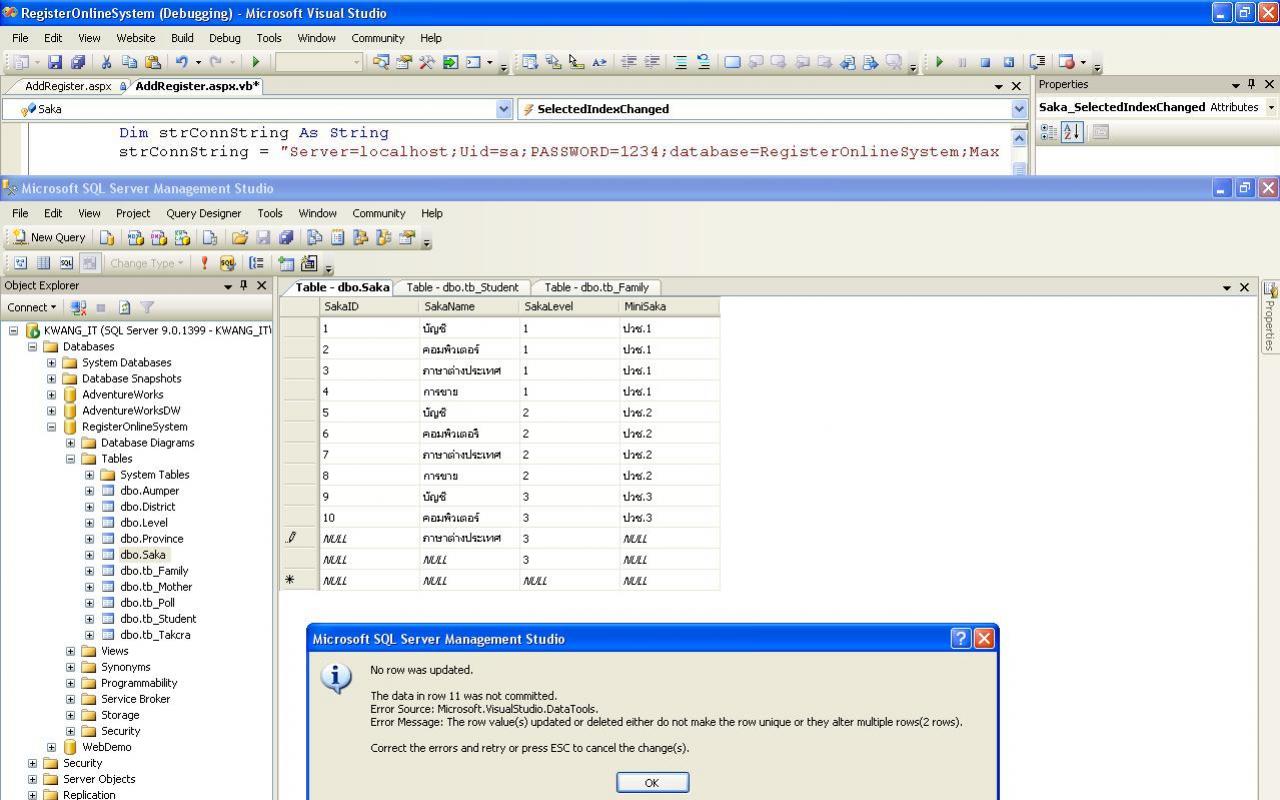The width and height of the screenshot is (1280, 800).
Task: Click Add Table icon in Query Designer toolbar
Action: [286, 263]
